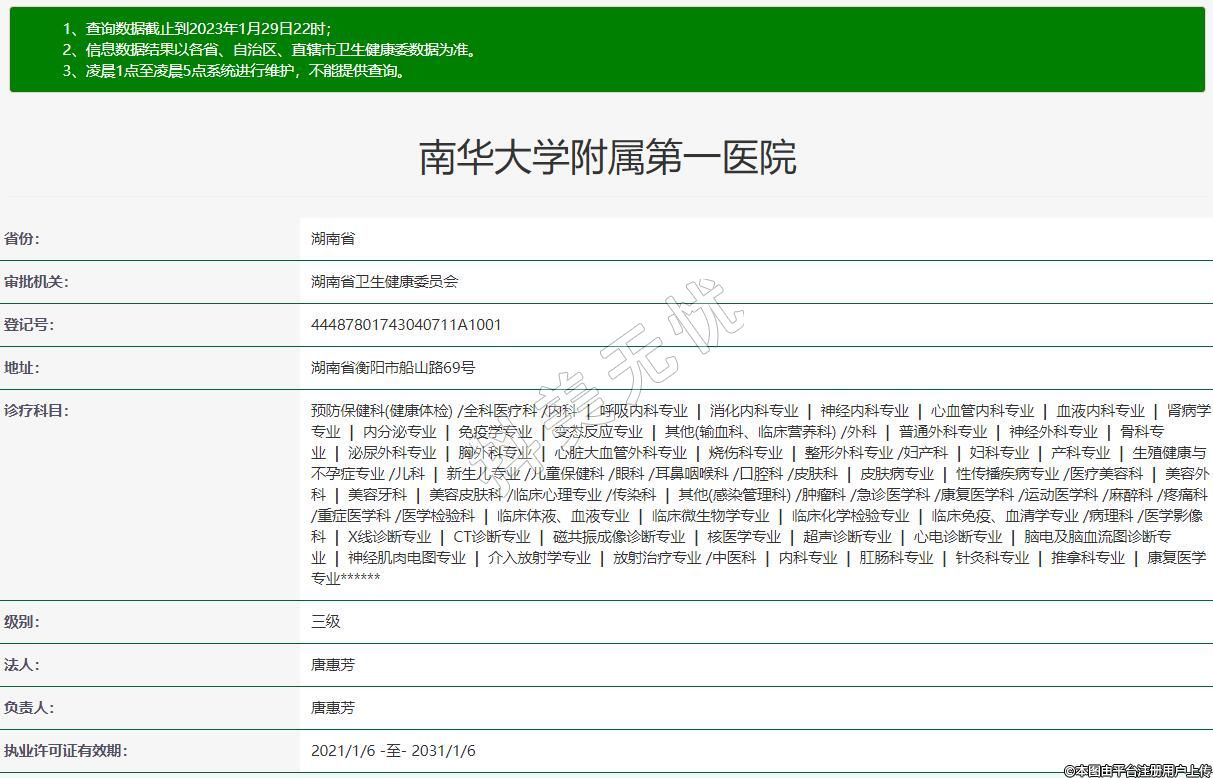The width and height of the screenshot is (1213, 778).
Task: Click the 审批机关 row label
Action: [x=36, y=282]
